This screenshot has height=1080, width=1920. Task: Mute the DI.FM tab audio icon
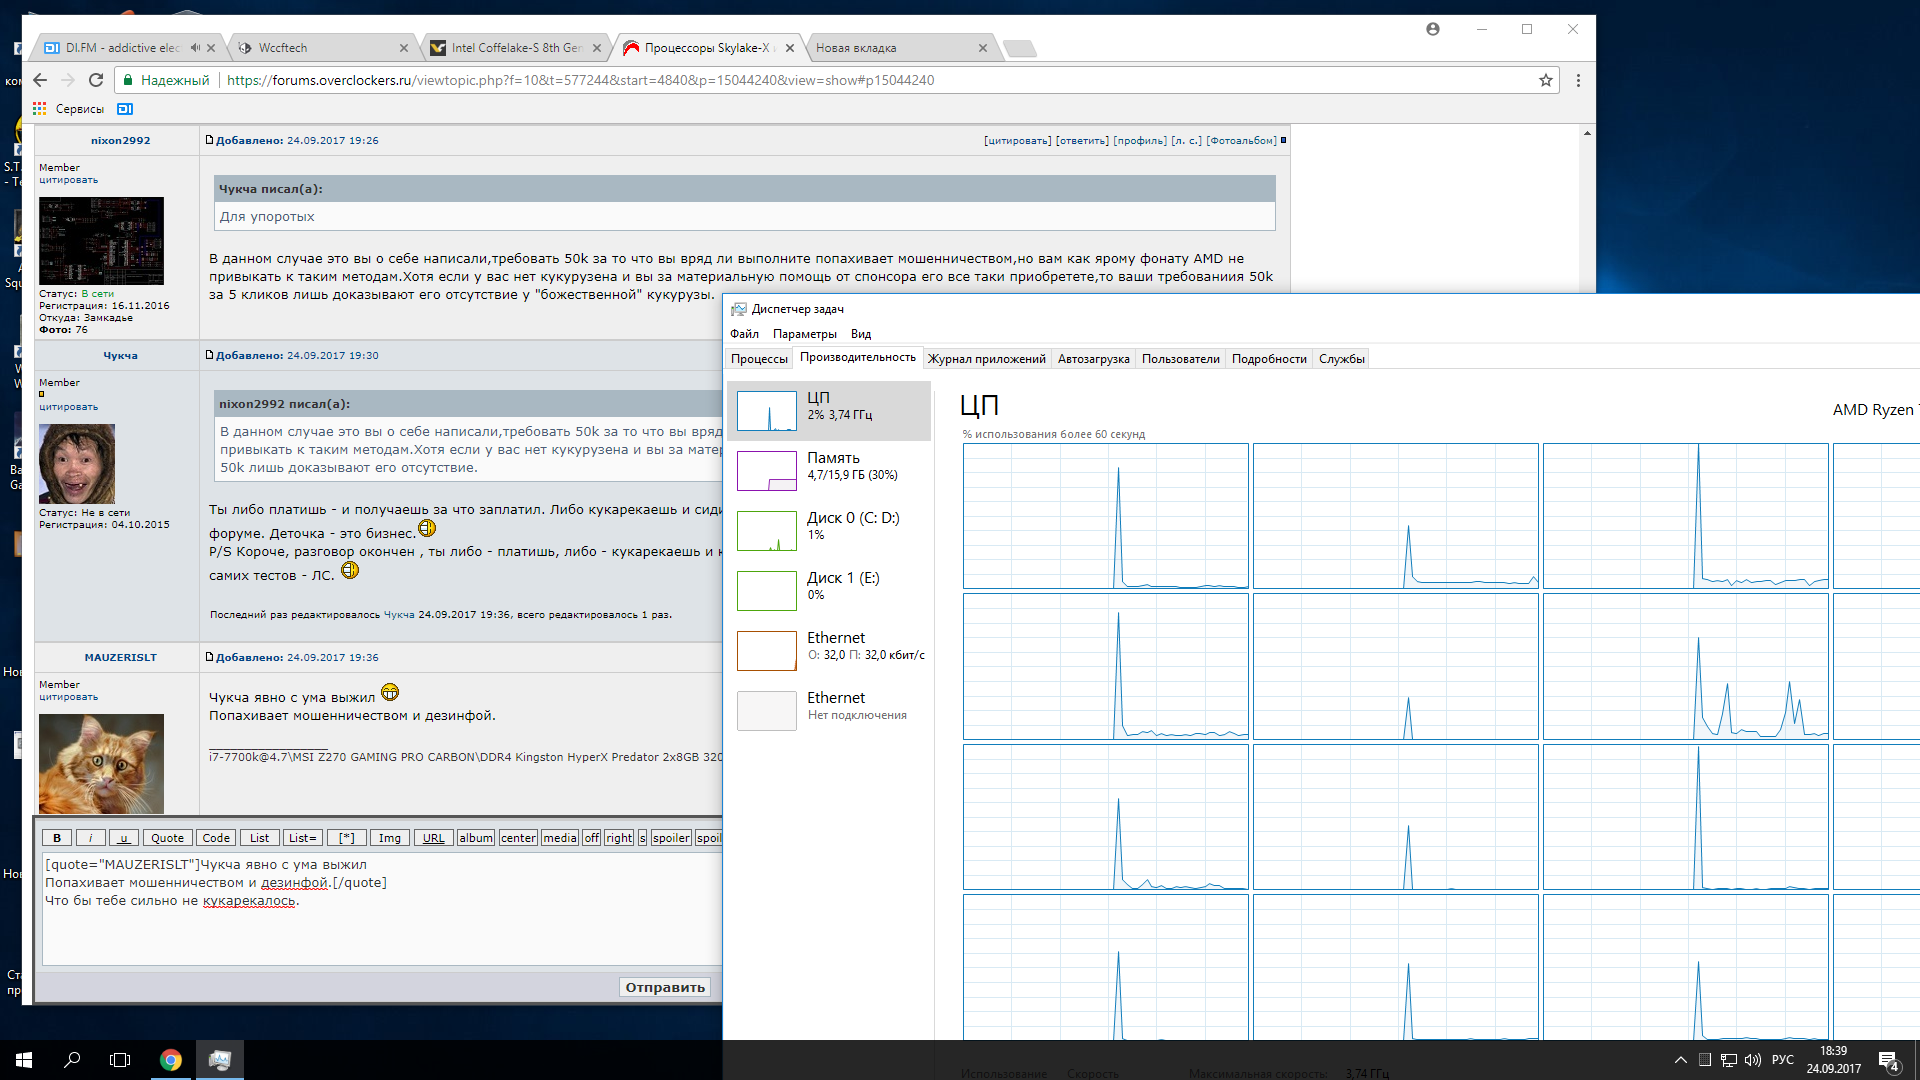pos(195,47)
